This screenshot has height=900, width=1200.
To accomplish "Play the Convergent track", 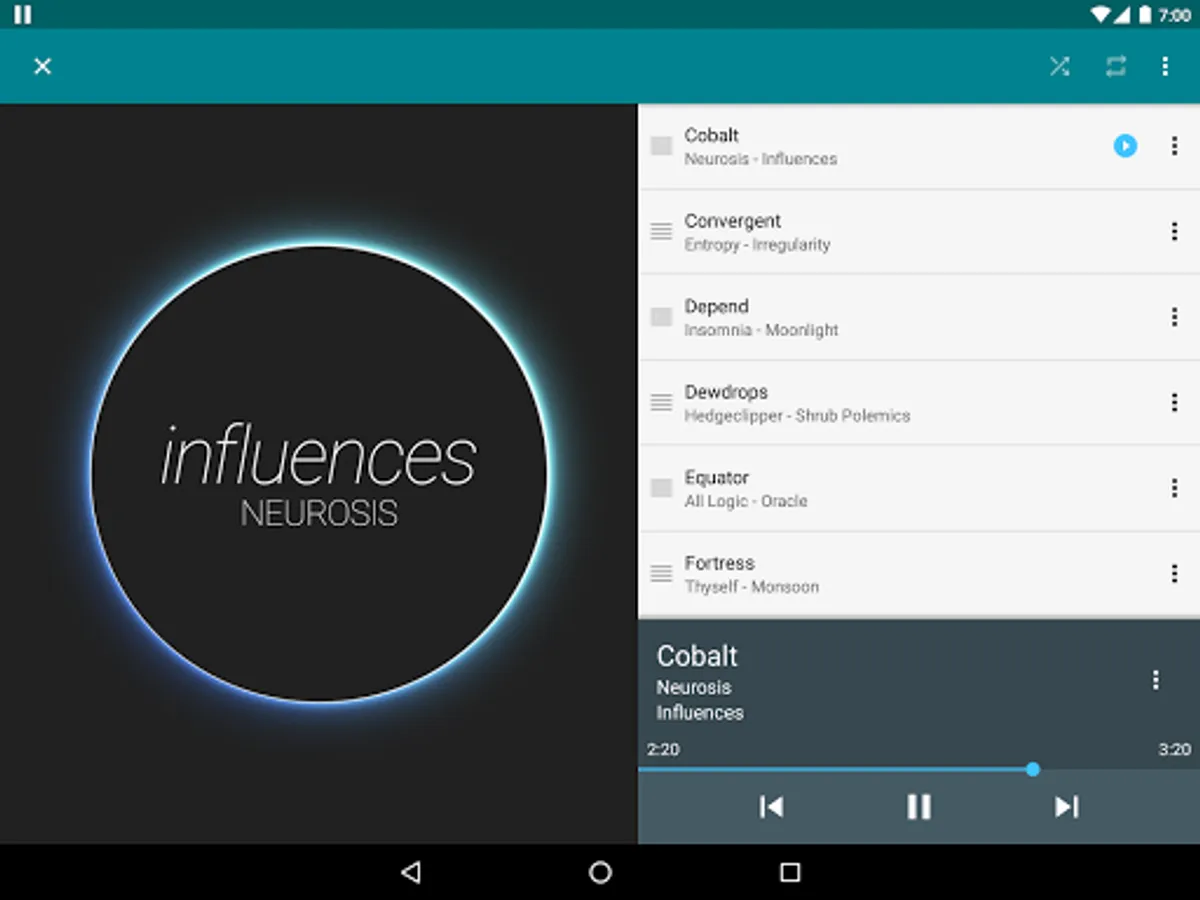I will [x=919, y=231].
